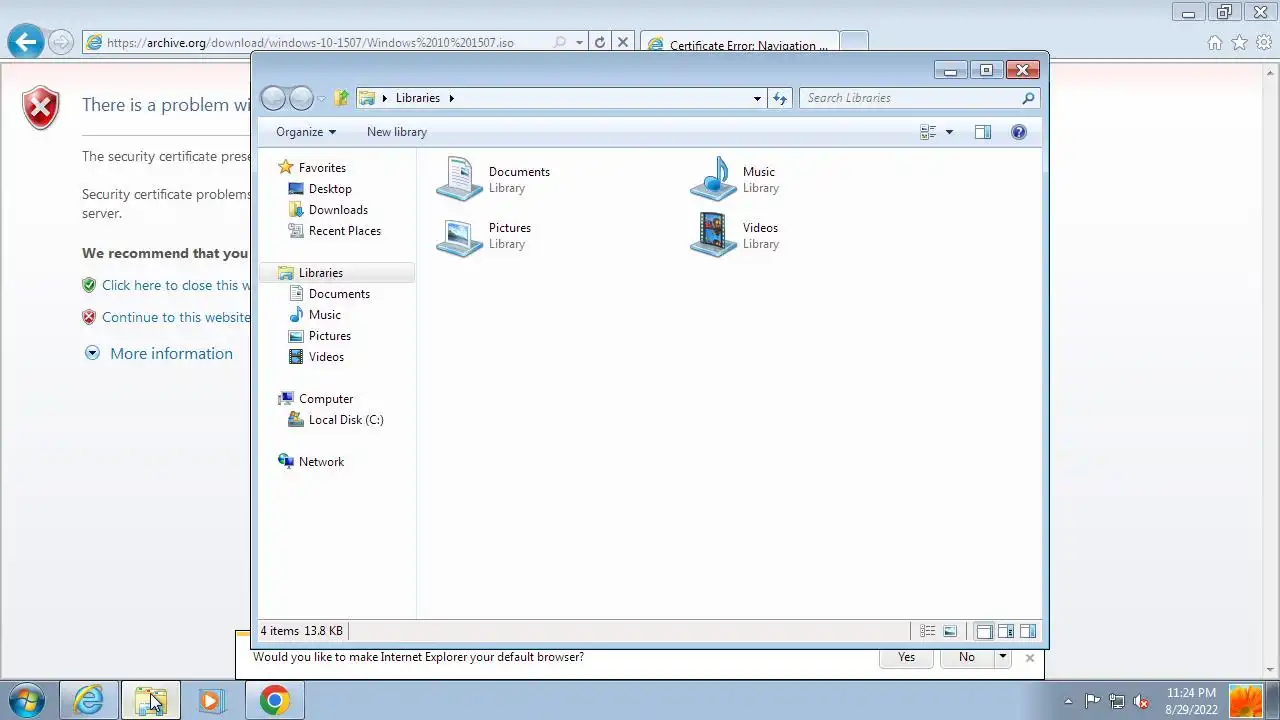Dismiss default browser notification bar

tap(1030, 657)
